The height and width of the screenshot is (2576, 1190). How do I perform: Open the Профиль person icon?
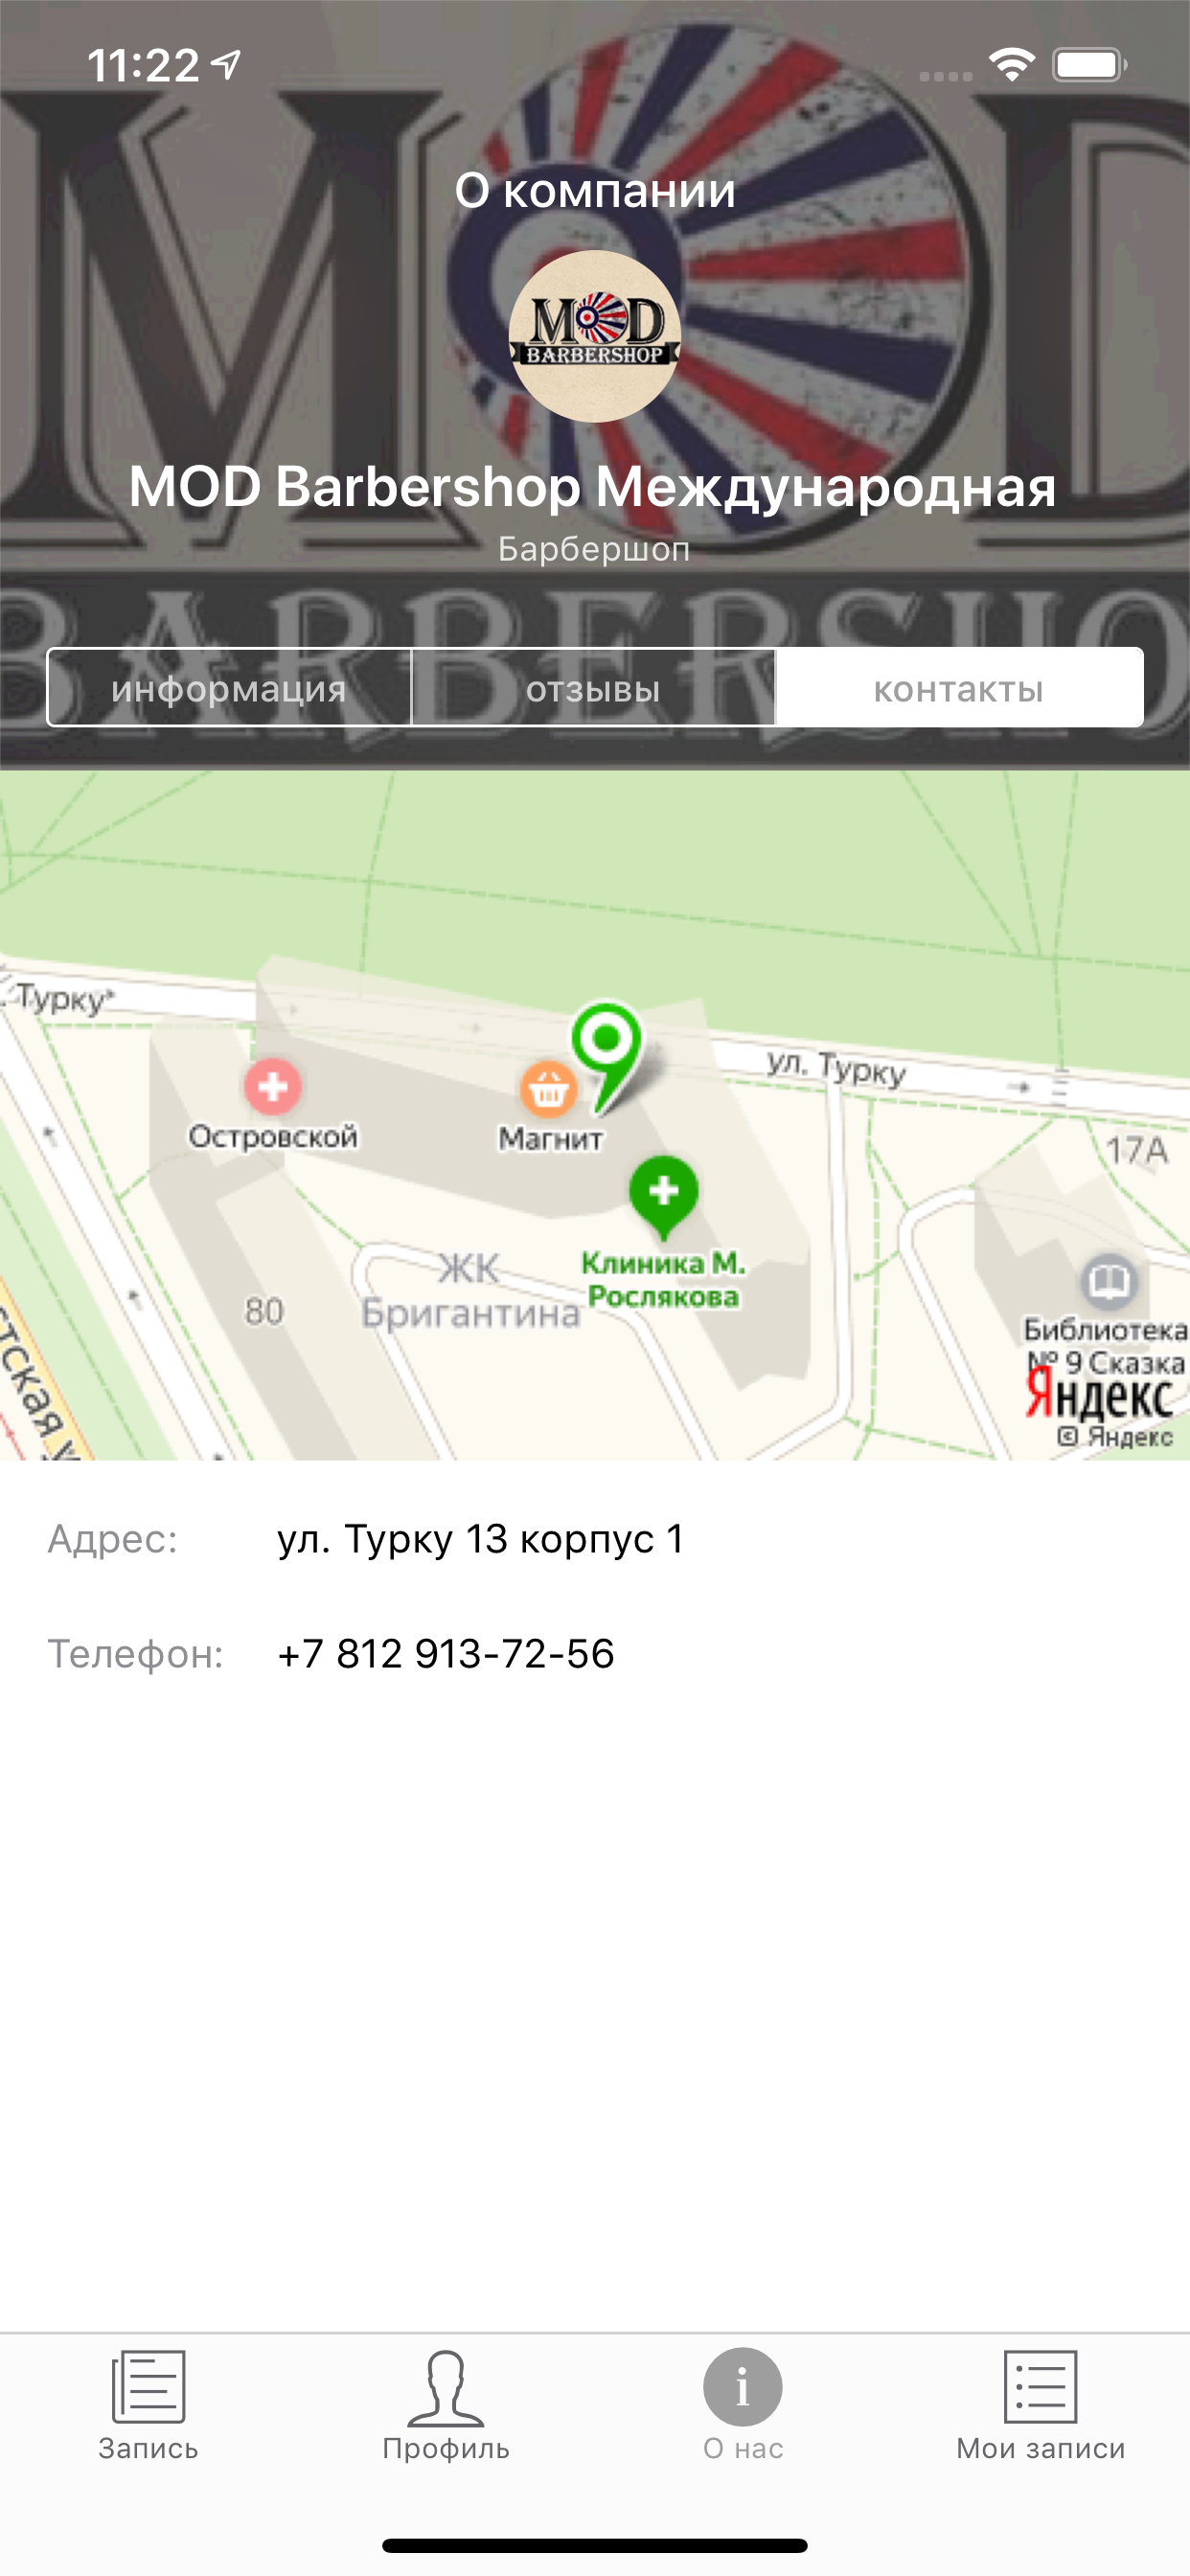[446, 2387]
